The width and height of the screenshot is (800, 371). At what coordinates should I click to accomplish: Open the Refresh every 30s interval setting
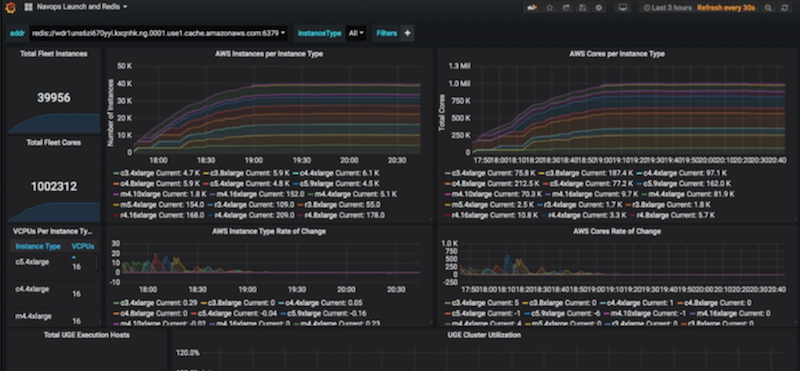point(726,8)
